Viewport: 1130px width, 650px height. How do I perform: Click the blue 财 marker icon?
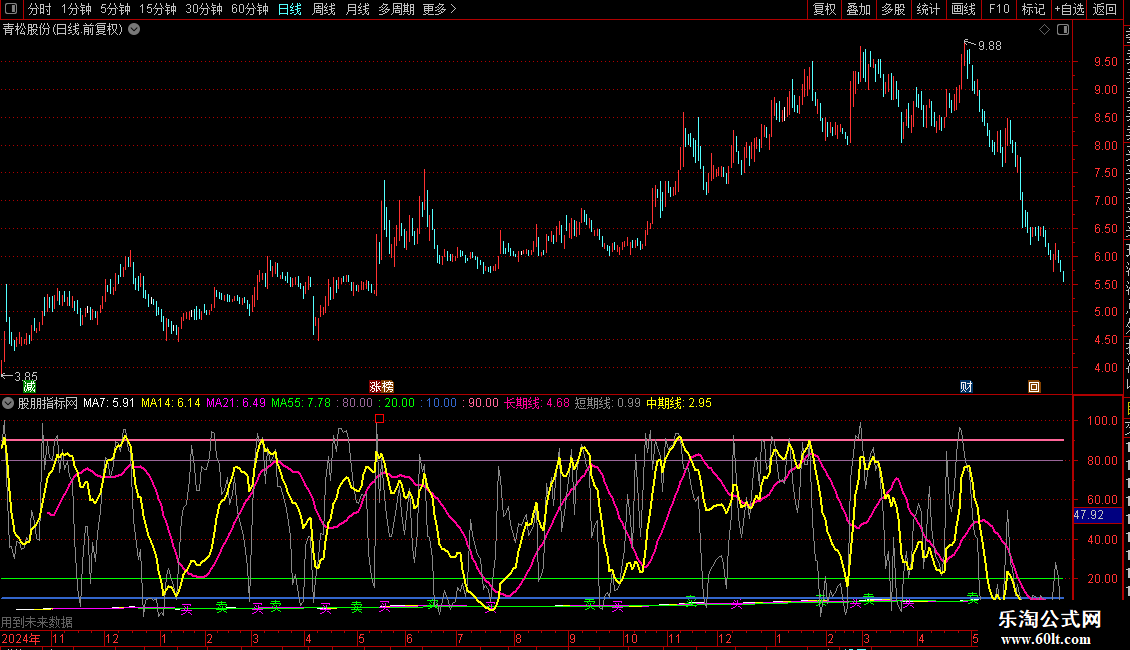(x=966, y=387)
